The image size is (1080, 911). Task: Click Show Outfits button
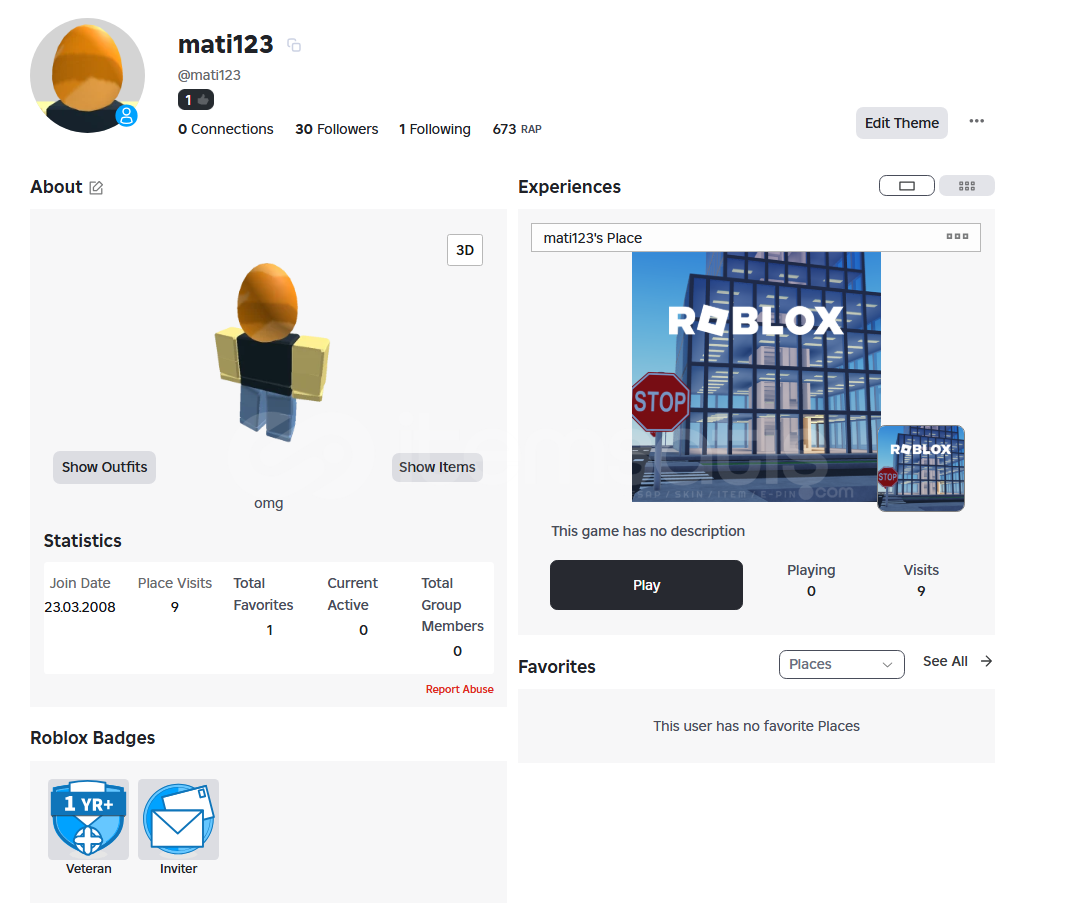pyautogui.click(x=105, y=468)
